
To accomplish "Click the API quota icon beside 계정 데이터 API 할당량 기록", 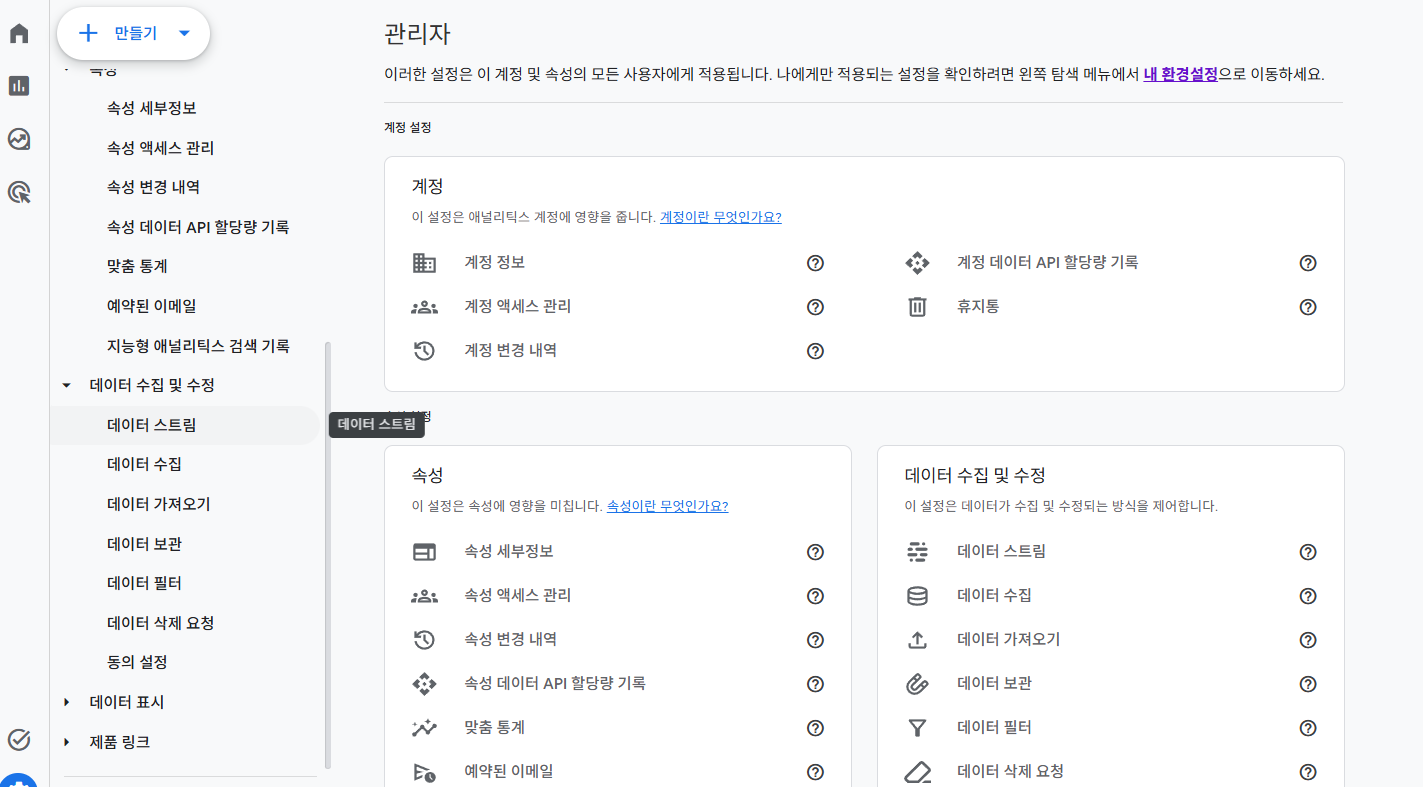I will pyautogui.click(x=917, y=263).
